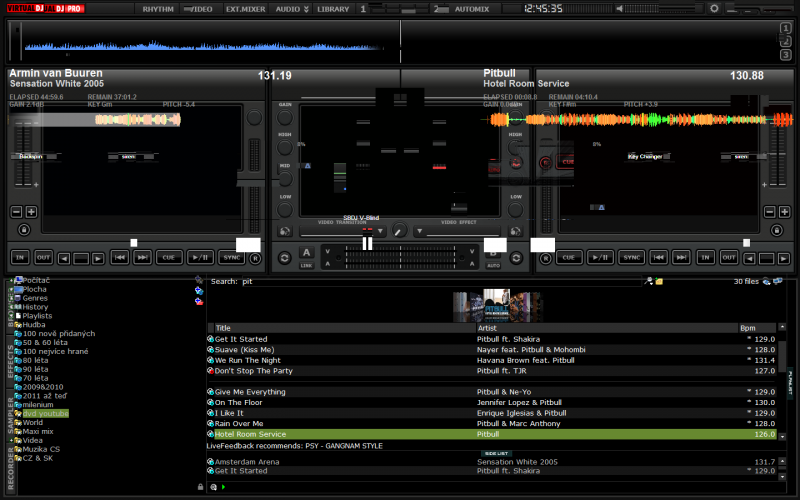Viewport: 800px width, 500px height.
Task: Toggle right deck loop OUT
Action: [x=729, y=258]
